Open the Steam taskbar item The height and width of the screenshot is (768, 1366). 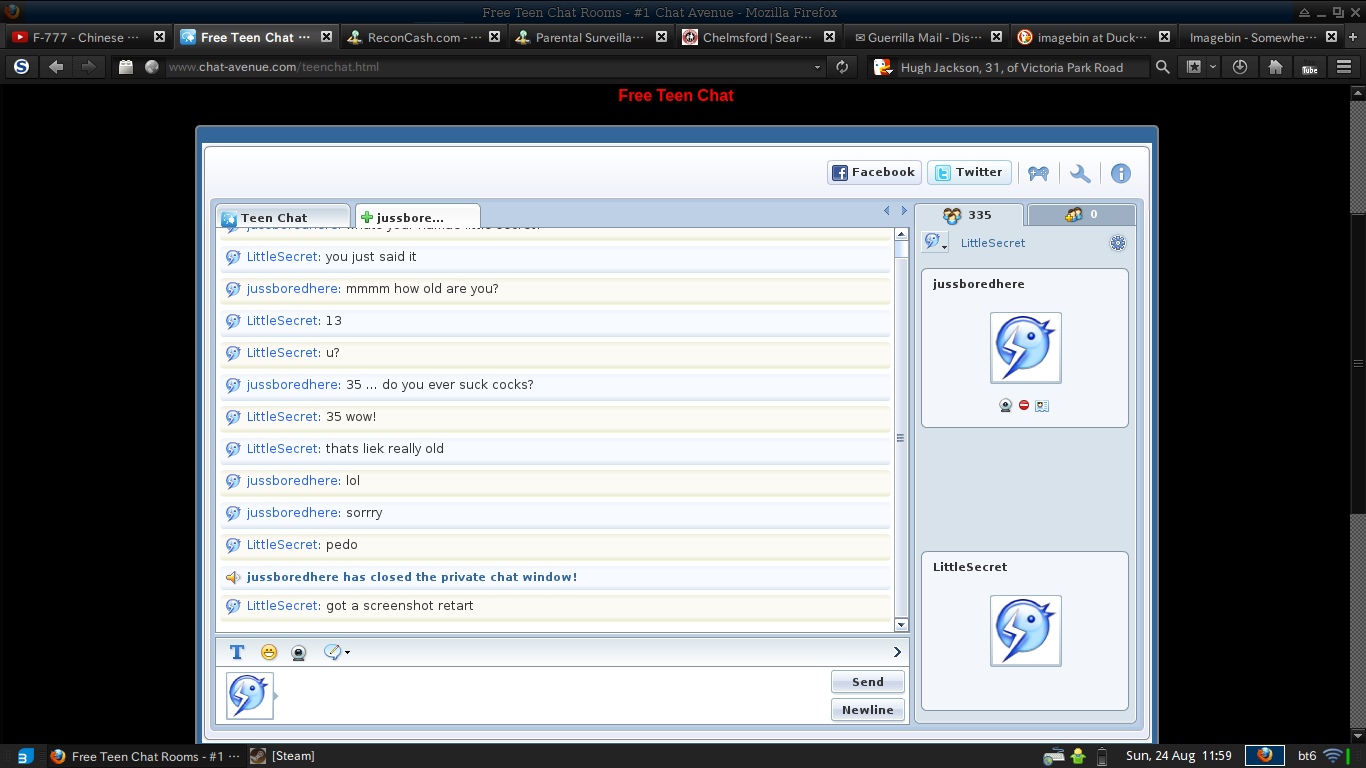click(282, 756)
